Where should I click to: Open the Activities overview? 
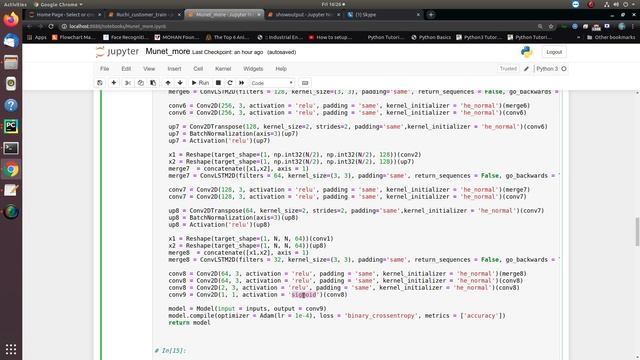pos(15,4)
